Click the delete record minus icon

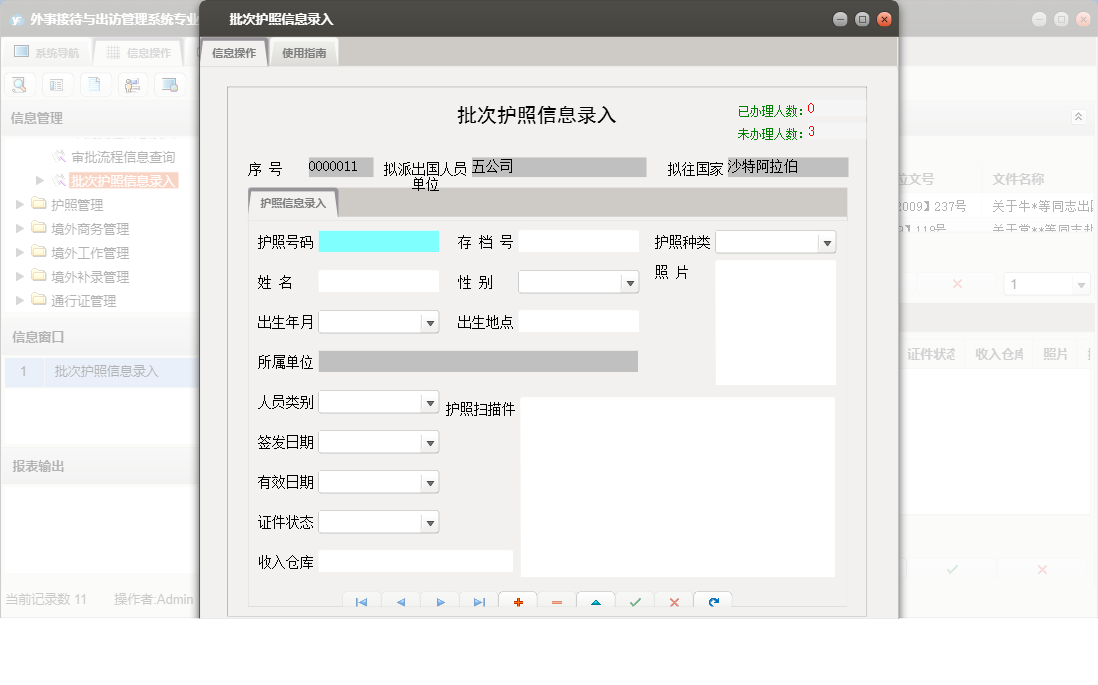[x=556, y=602]
